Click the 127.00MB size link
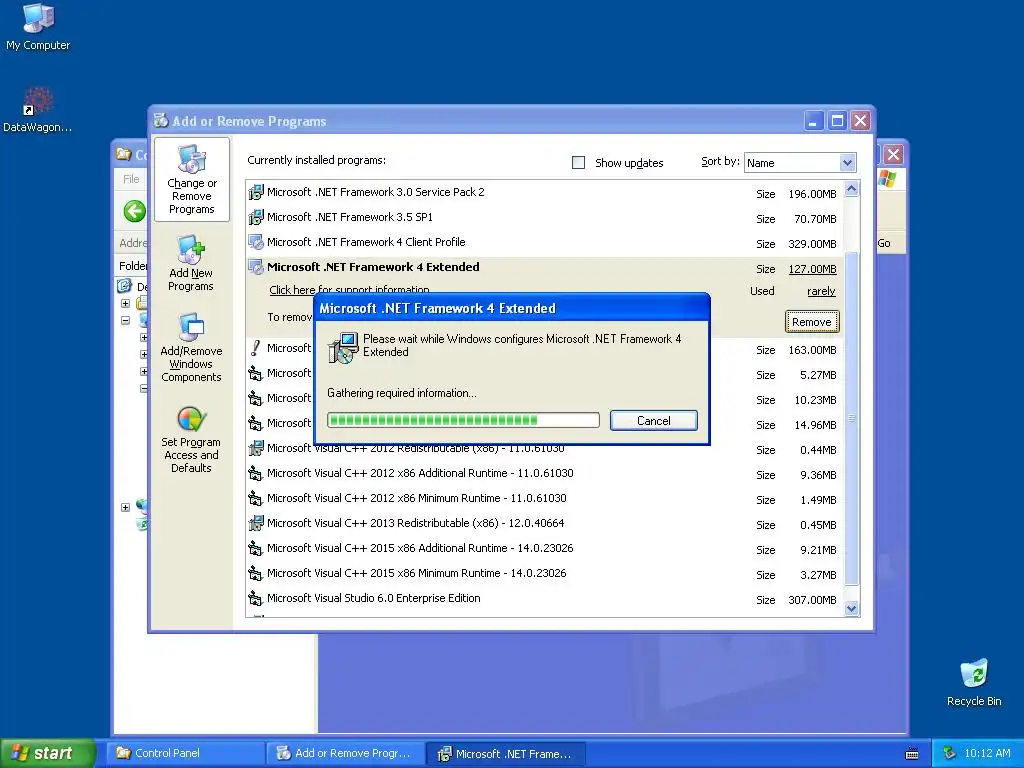1024x768 pixels. coord(812,269)
